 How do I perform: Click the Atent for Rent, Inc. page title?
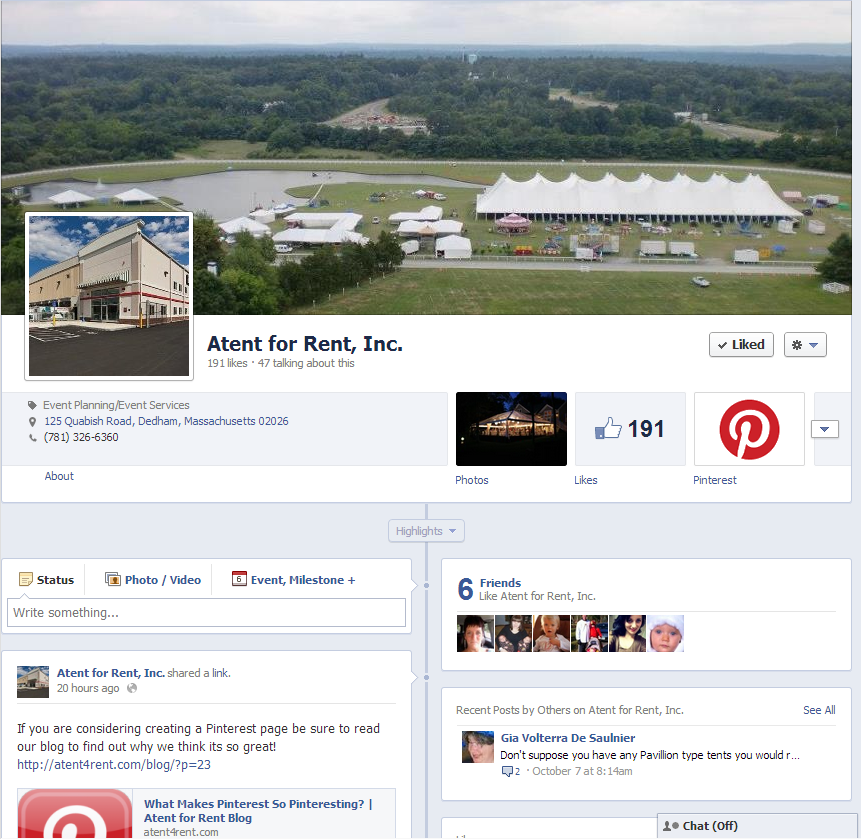tap(305, 344)
